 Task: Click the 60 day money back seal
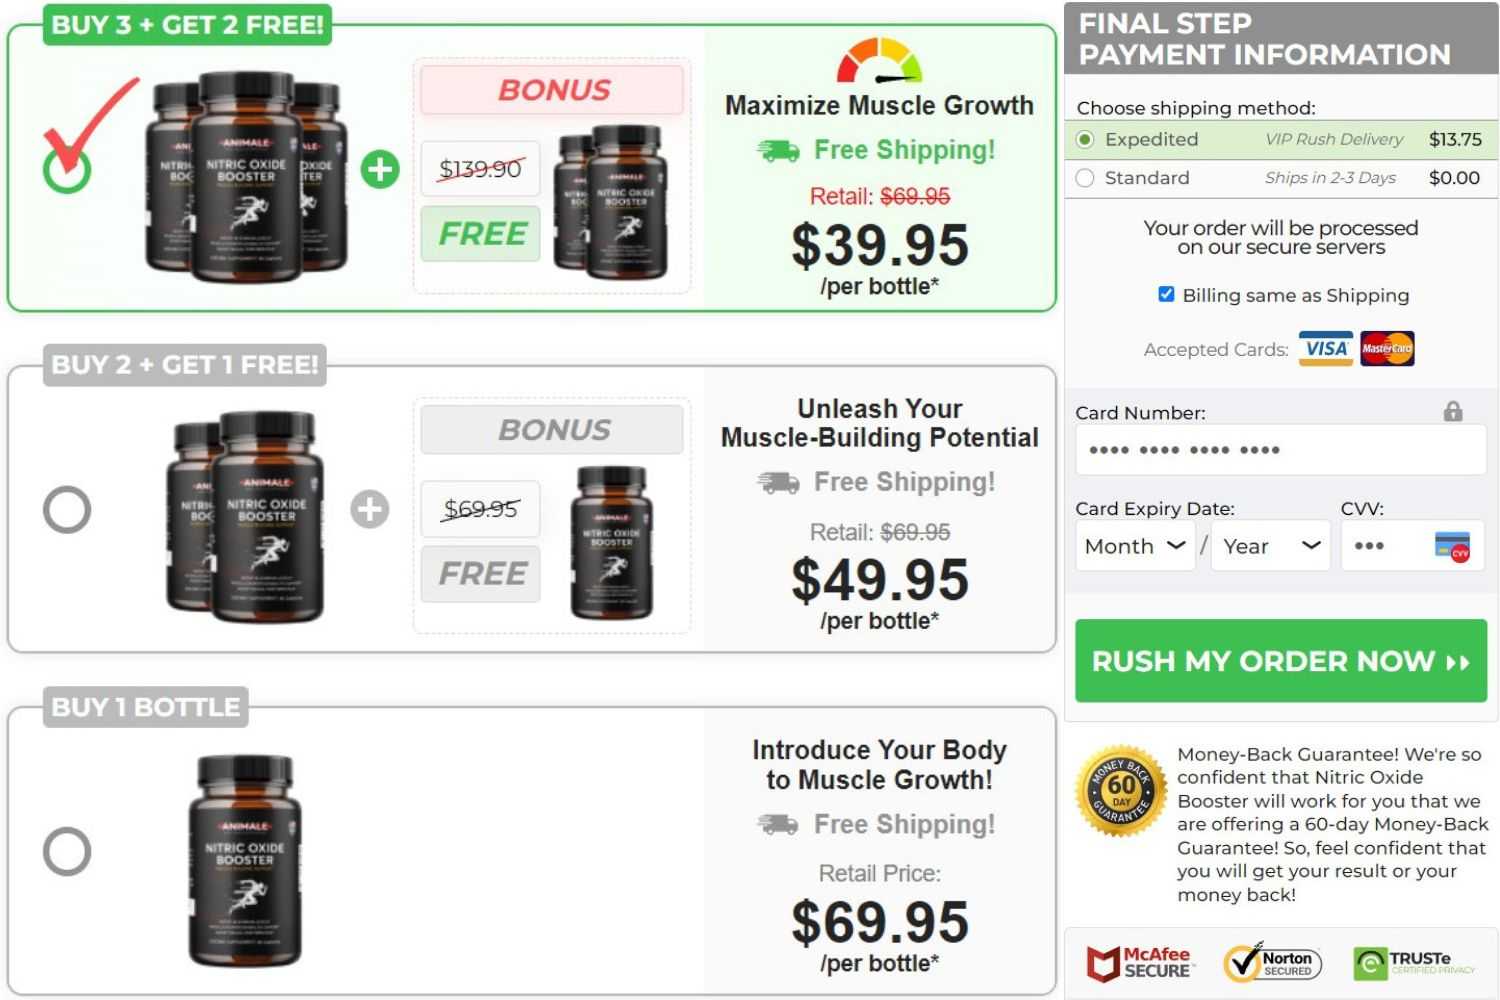(x=1121, y=791)
